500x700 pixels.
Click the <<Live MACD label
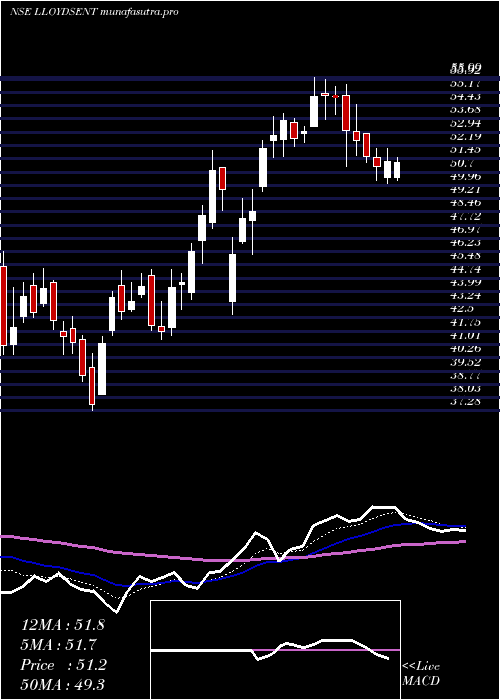click(x=421, y=674)
